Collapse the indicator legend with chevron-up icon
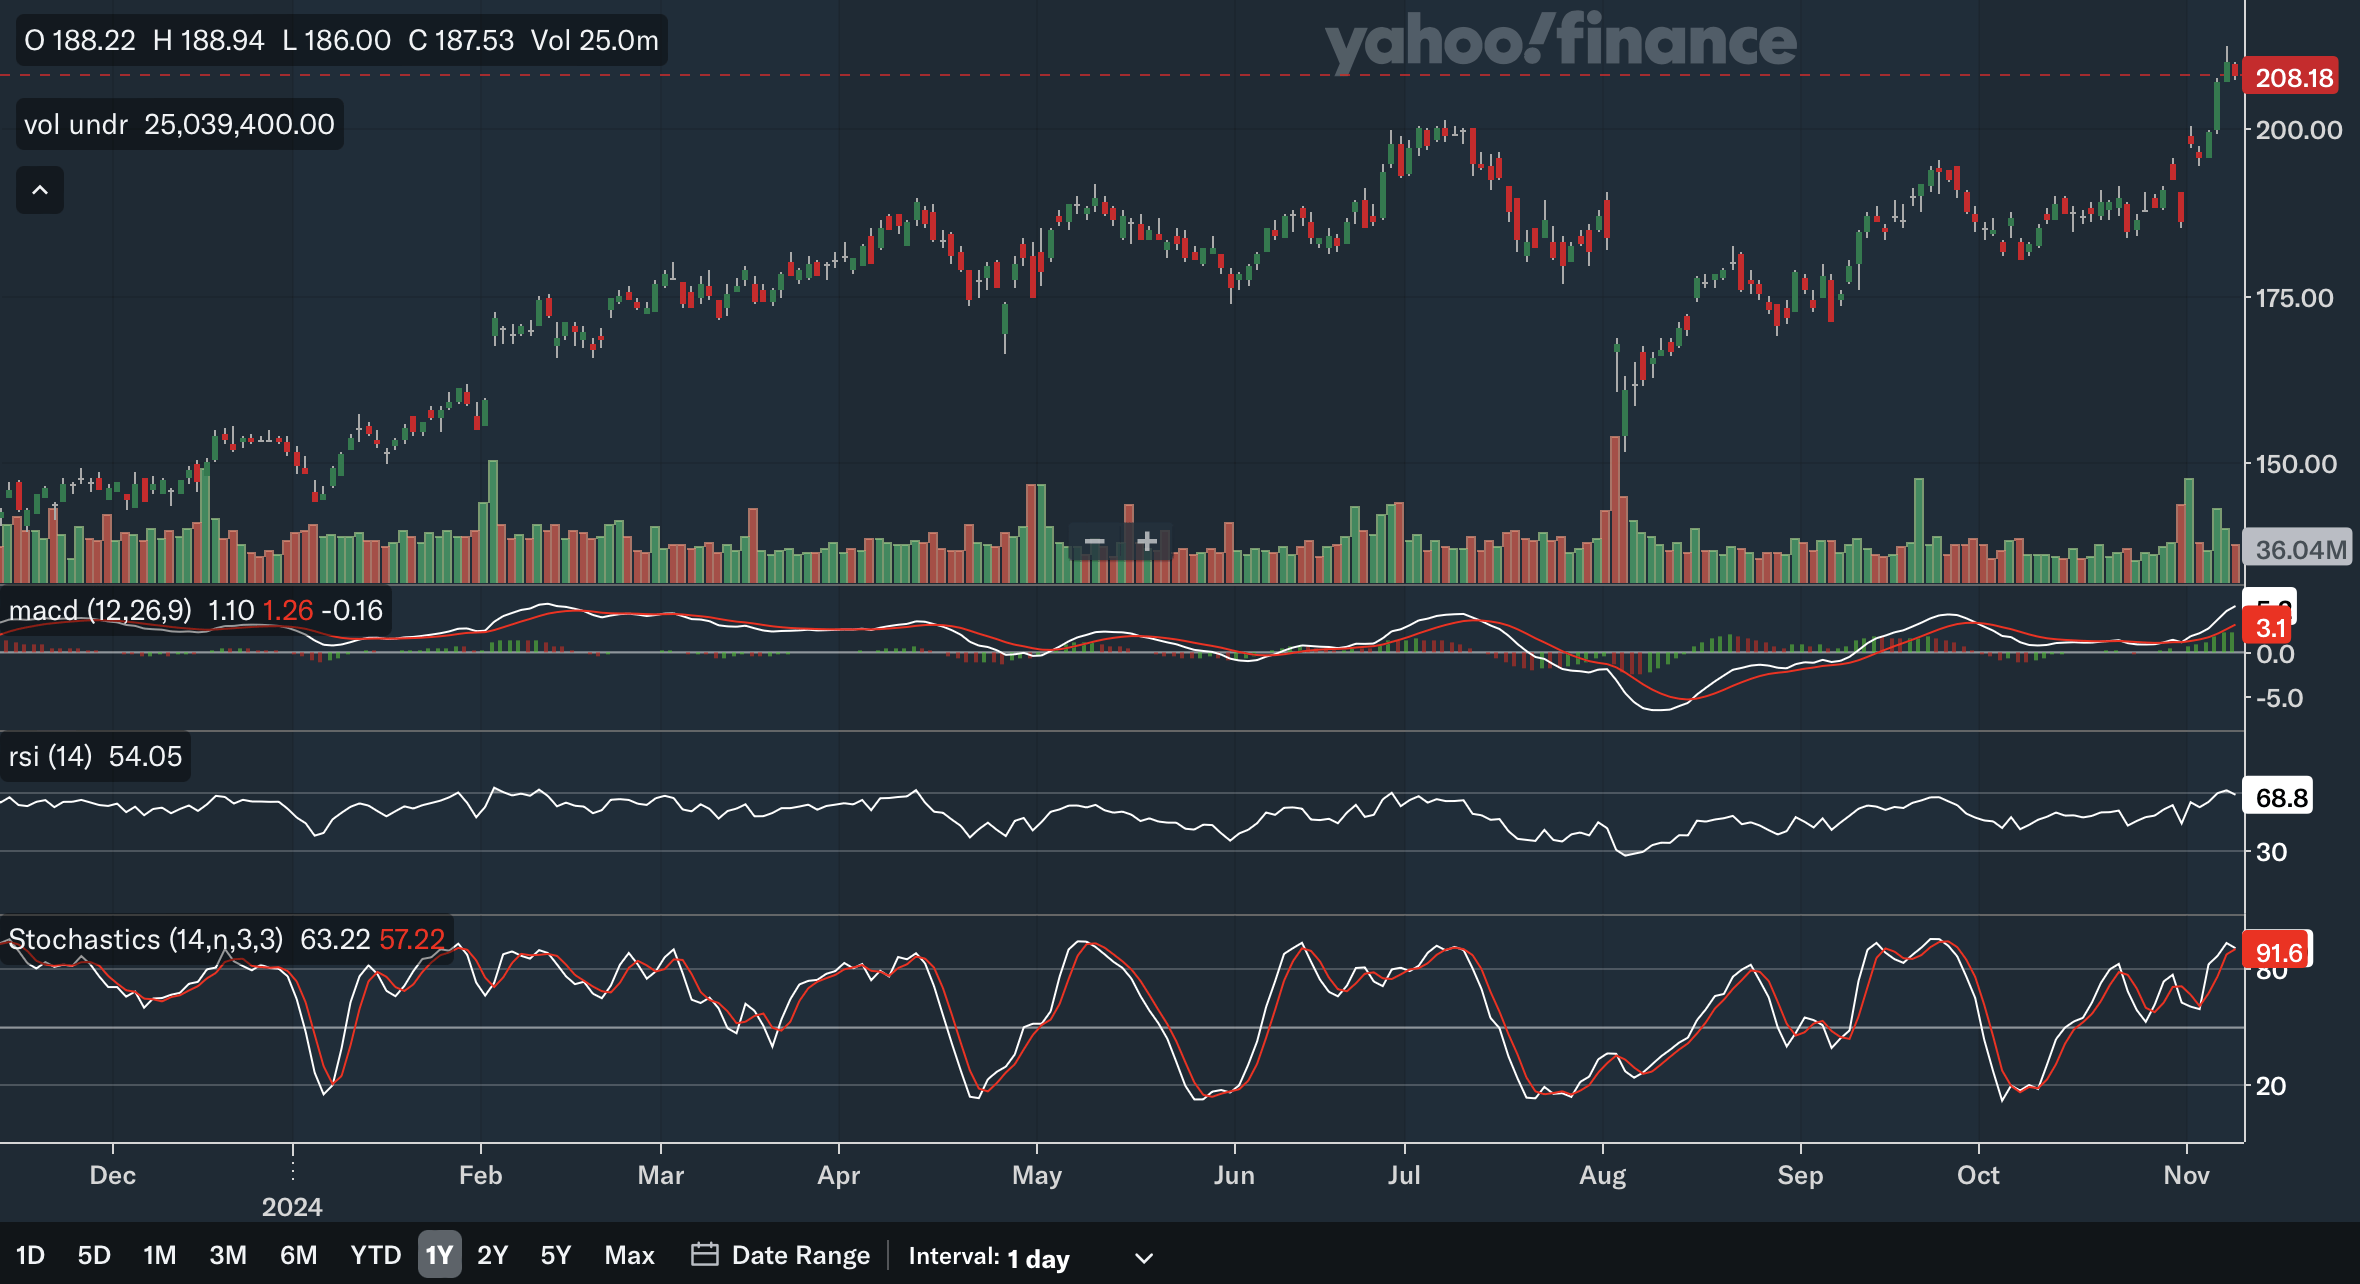This screenshot has height=1284, width=2360. [x=40, y=190]
